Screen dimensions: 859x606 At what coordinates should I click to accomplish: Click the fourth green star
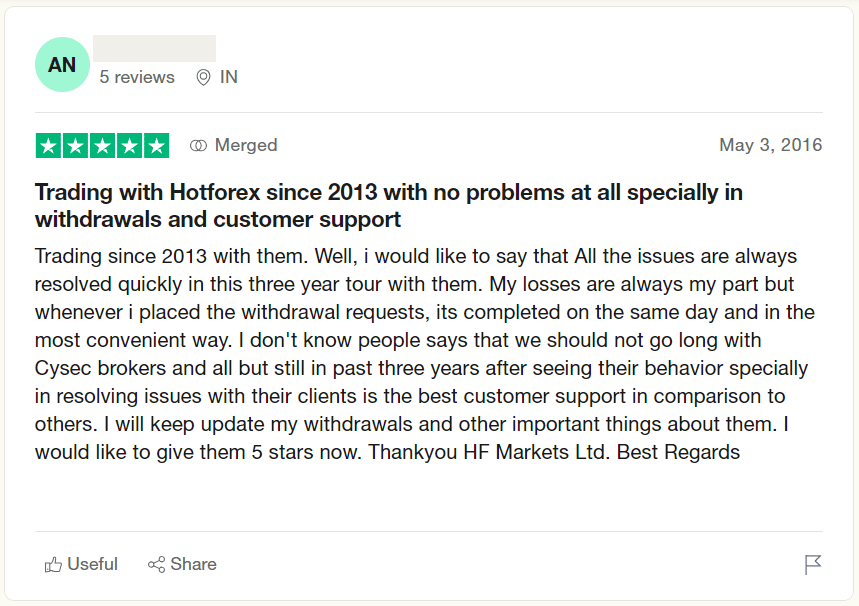(x=129, y=146)
